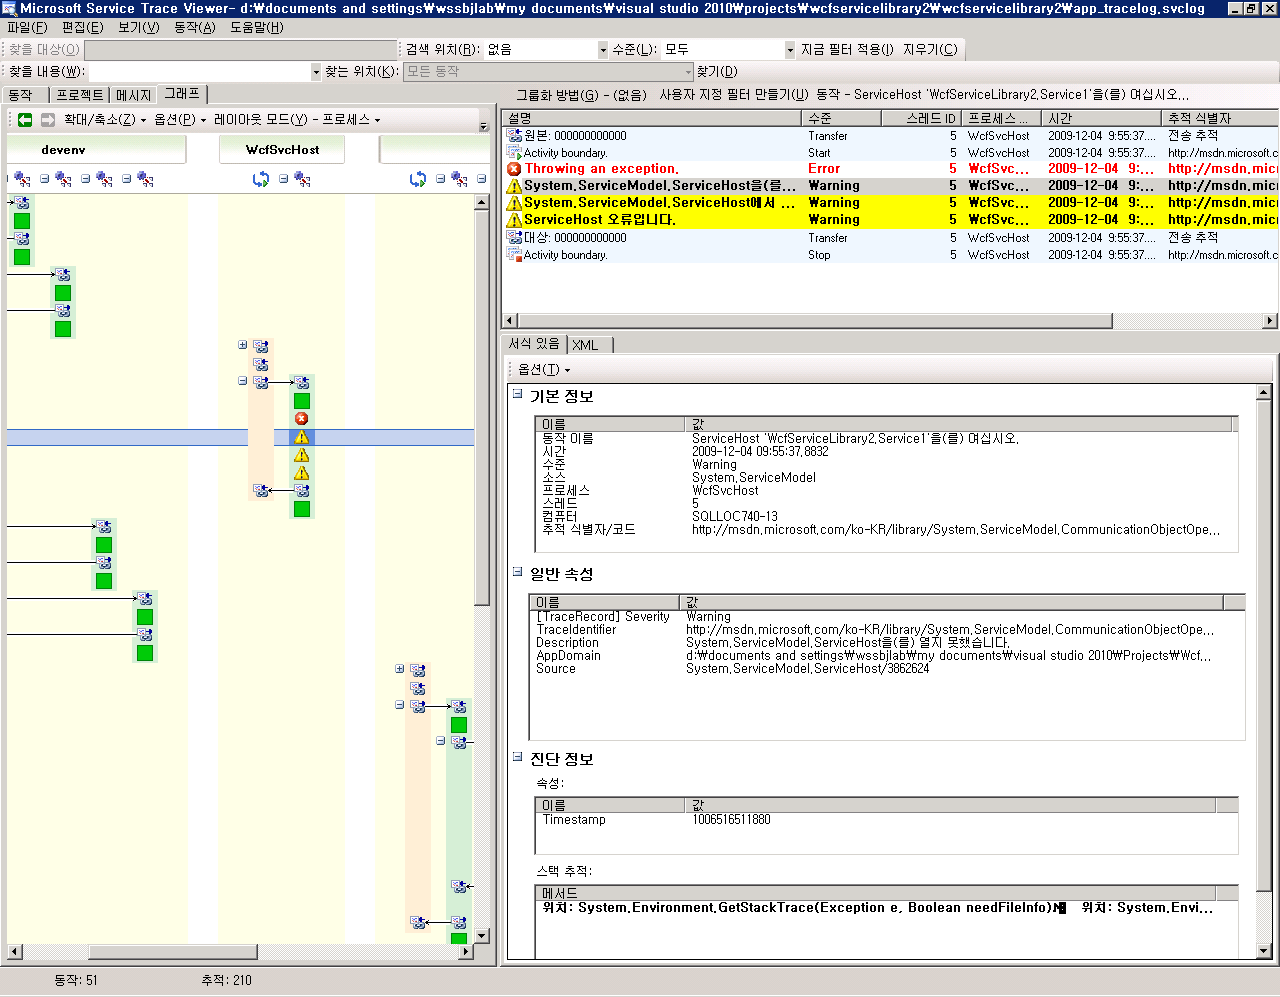Click the 'Timestamp' property cell
This screenshot has width=1280, height=997.
pos(574,820)
